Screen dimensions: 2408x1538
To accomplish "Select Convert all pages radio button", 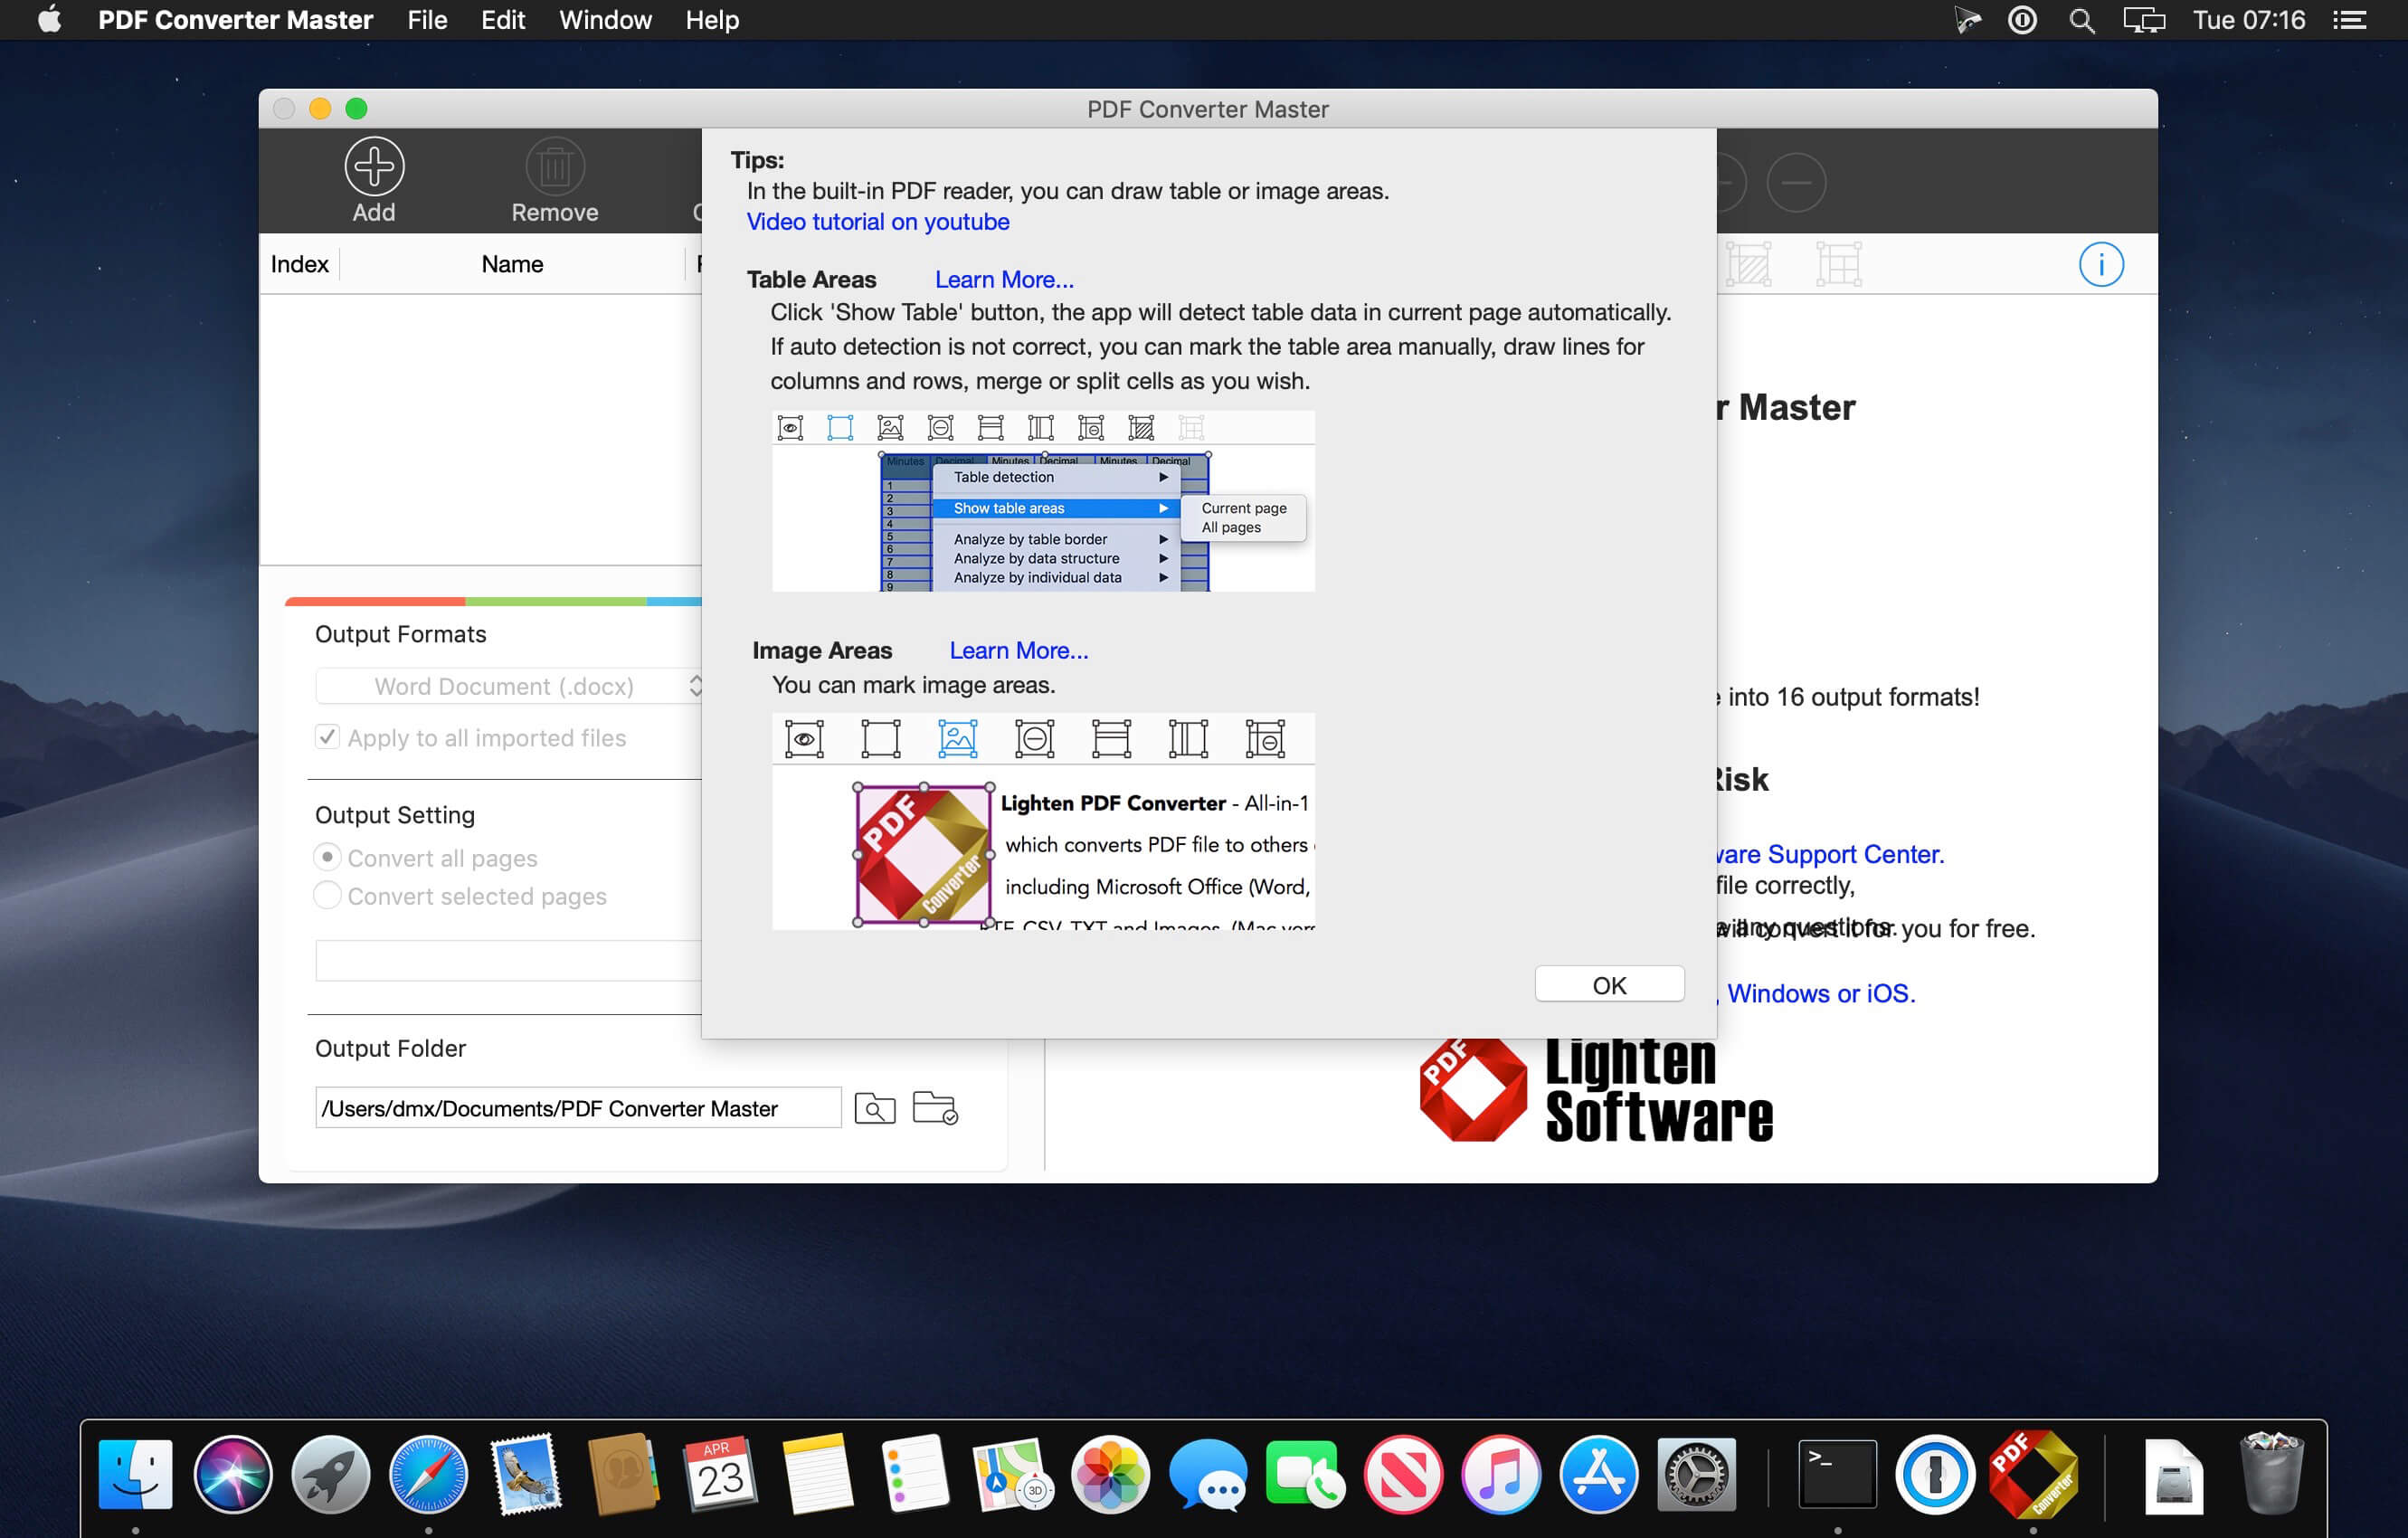I will 327,857.
